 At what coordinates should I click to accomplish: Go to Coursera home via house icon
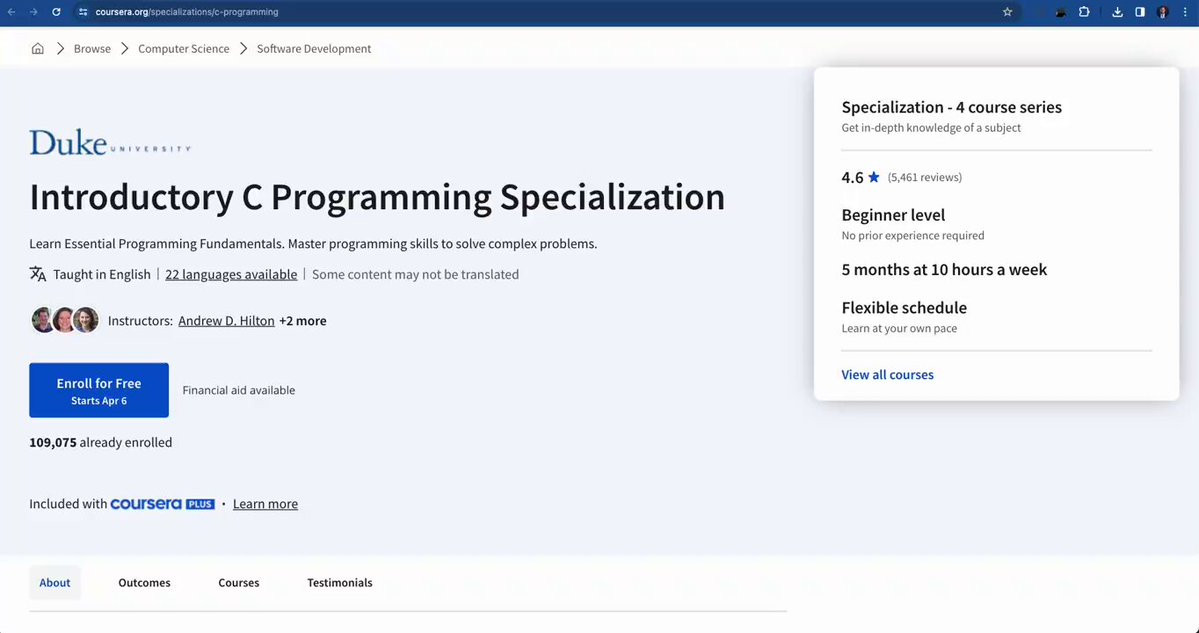[37, 48]
